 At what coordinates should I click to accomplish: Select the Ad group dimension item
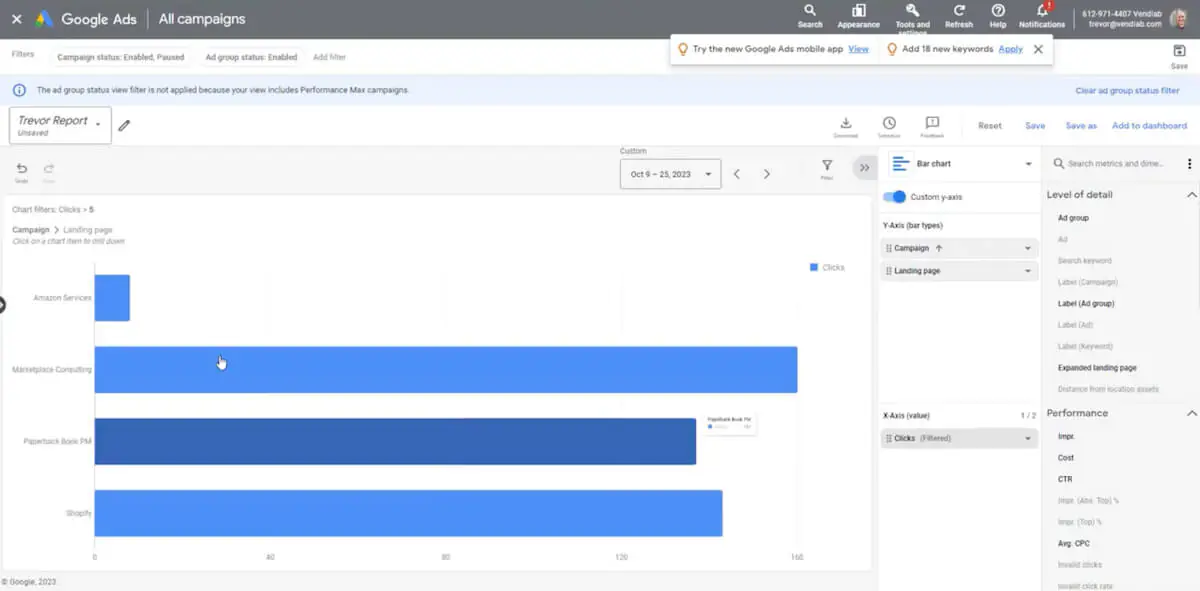click(1073, 218)
